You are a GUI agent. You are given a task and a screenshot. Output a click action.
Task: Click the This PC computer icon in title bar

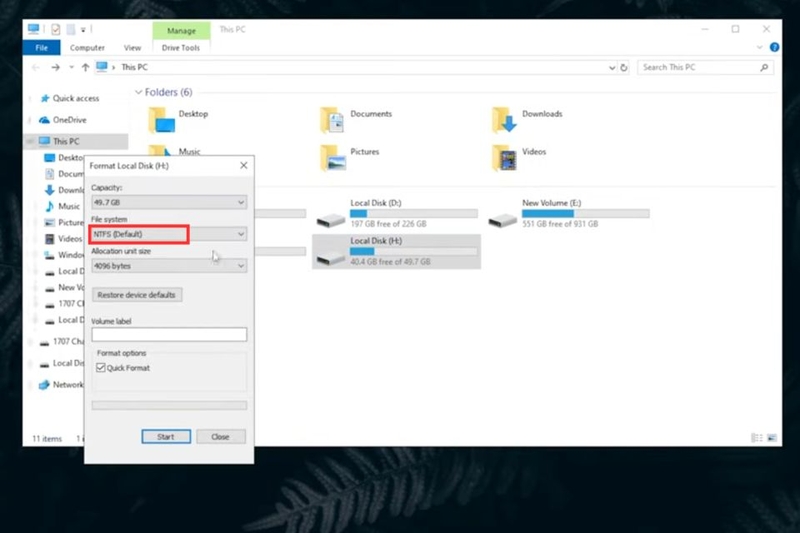[x=34, y=29]
